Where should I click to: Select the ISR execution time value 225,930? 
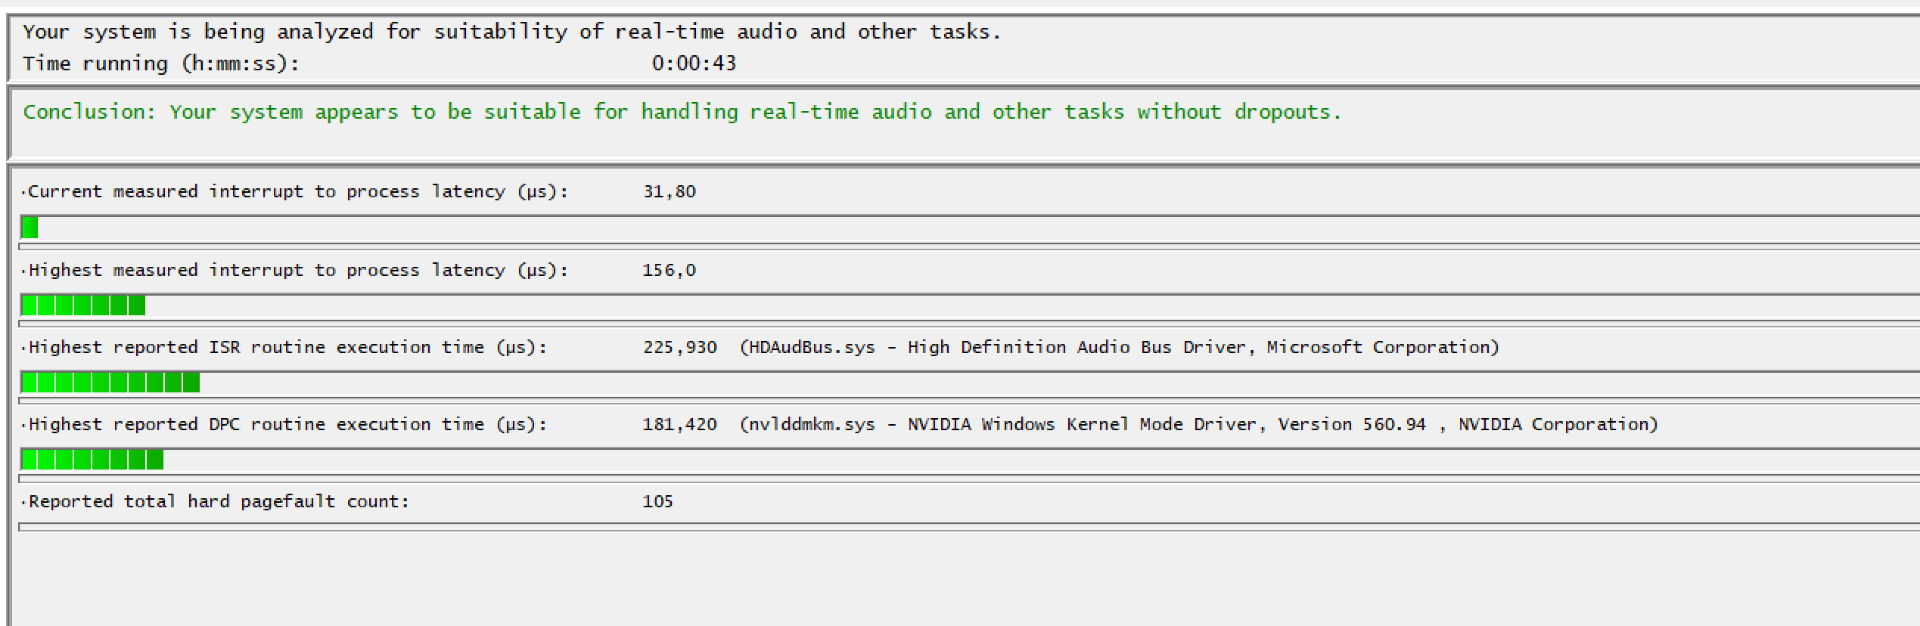(680, 347)
